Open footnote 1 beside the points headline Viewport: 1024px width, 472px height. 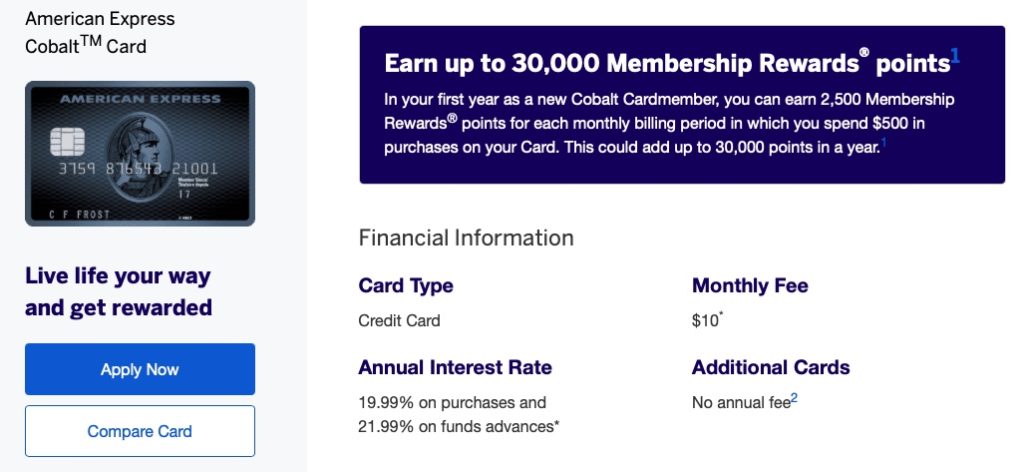(x=955, y=57)
